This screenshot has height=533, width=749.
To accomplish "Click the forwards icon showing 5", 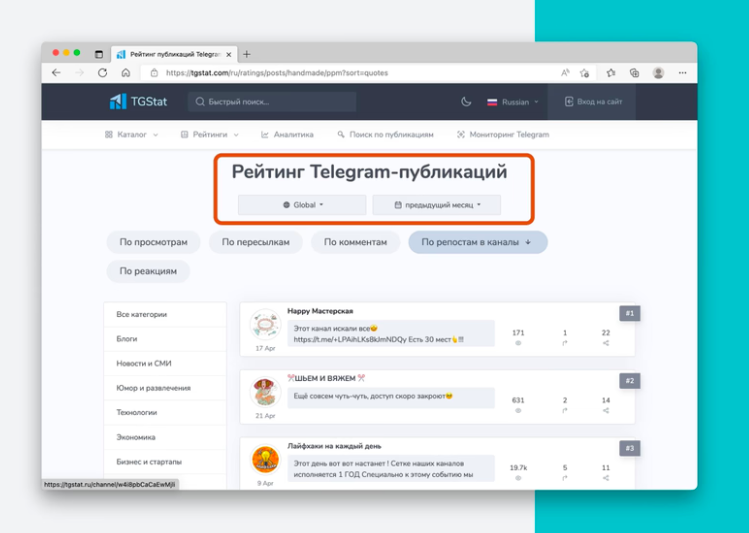I will [565, 478].
